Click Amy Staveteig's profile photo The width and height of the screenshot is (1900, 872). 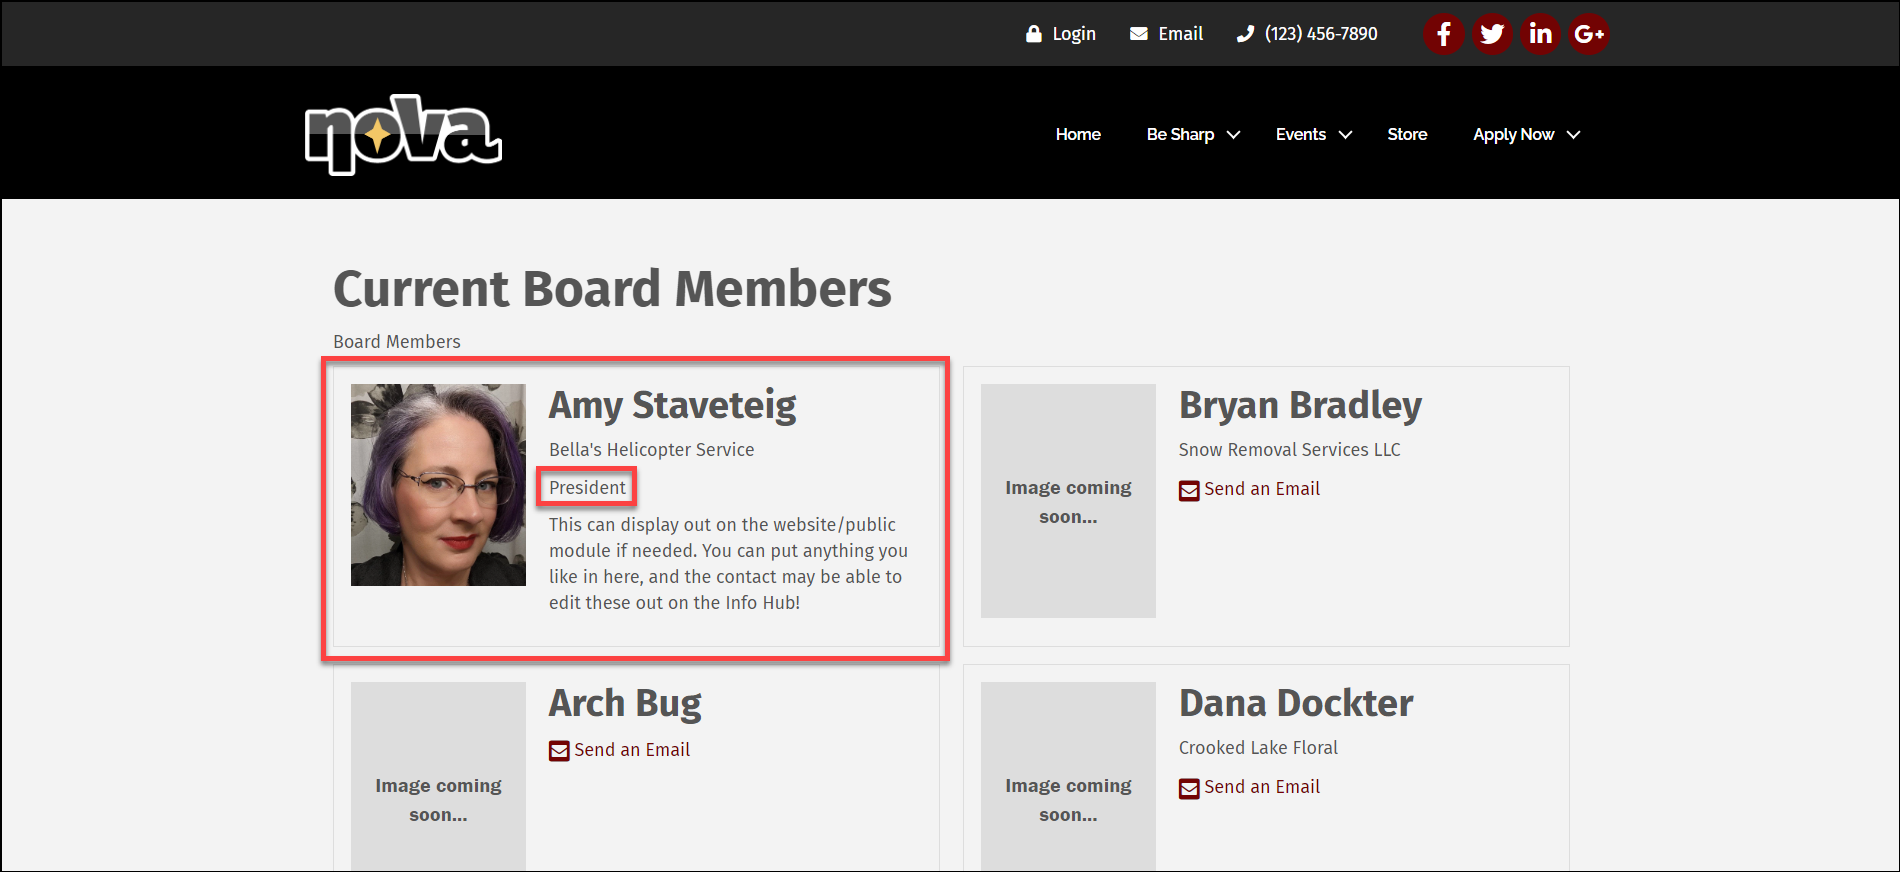point(438,485)
